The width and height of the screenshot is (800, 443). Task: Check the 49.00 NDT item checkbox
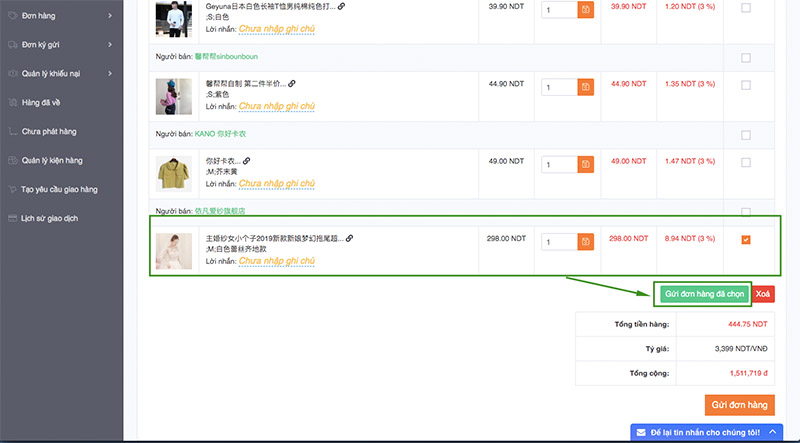point(746,162)
